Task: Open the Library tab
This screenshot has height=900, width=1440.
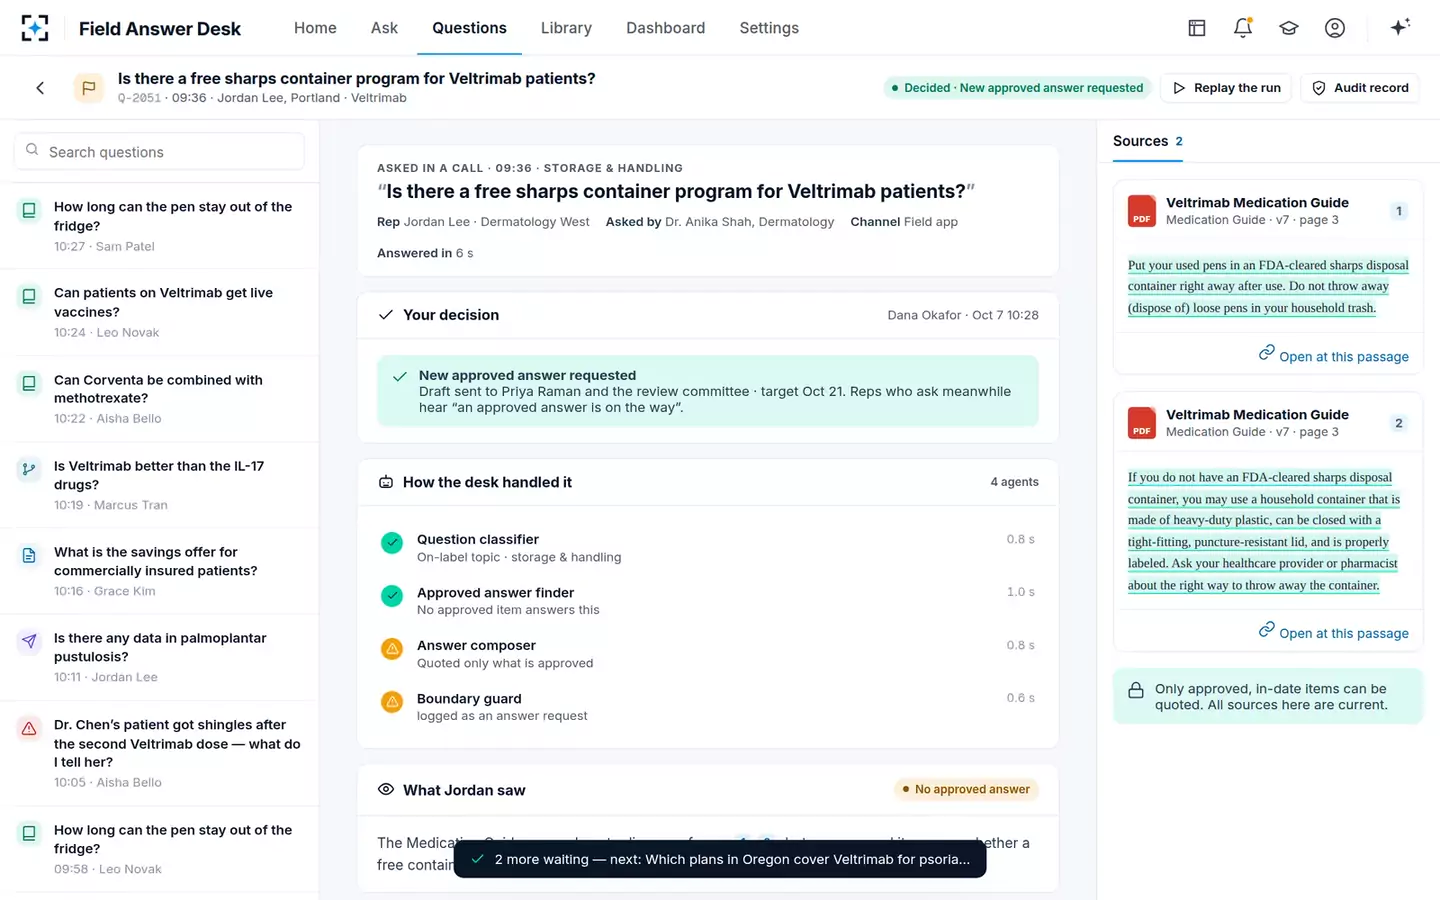Action: coord(566,28)
